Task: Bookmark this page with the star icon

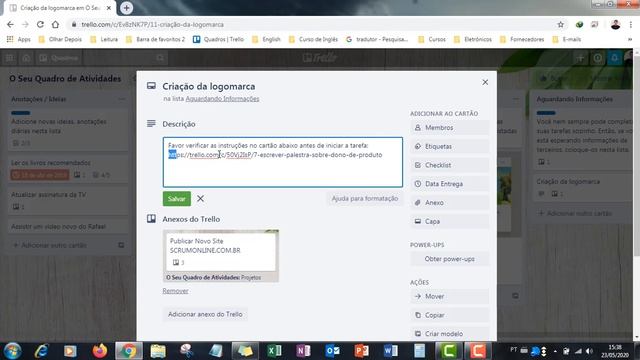Action: click(x=560, y=24)
